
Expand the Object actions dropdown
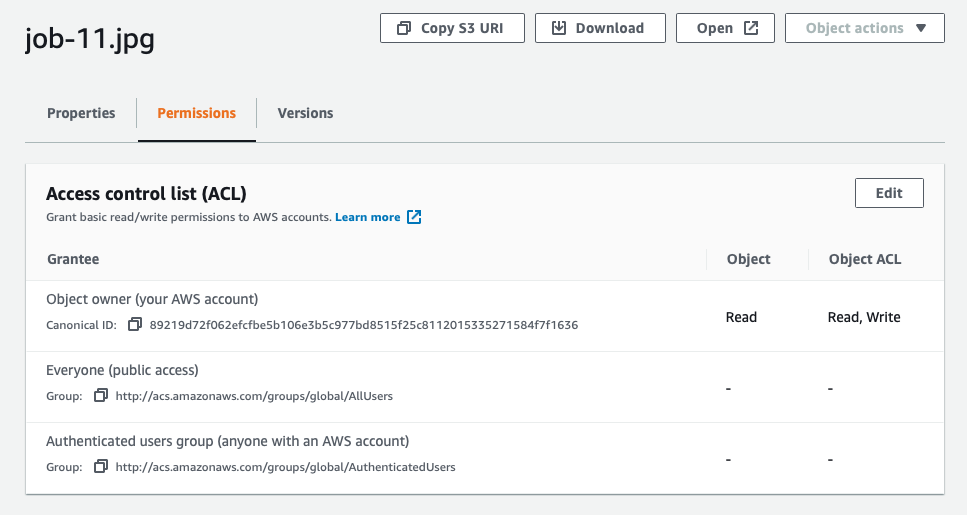[865, 28]
